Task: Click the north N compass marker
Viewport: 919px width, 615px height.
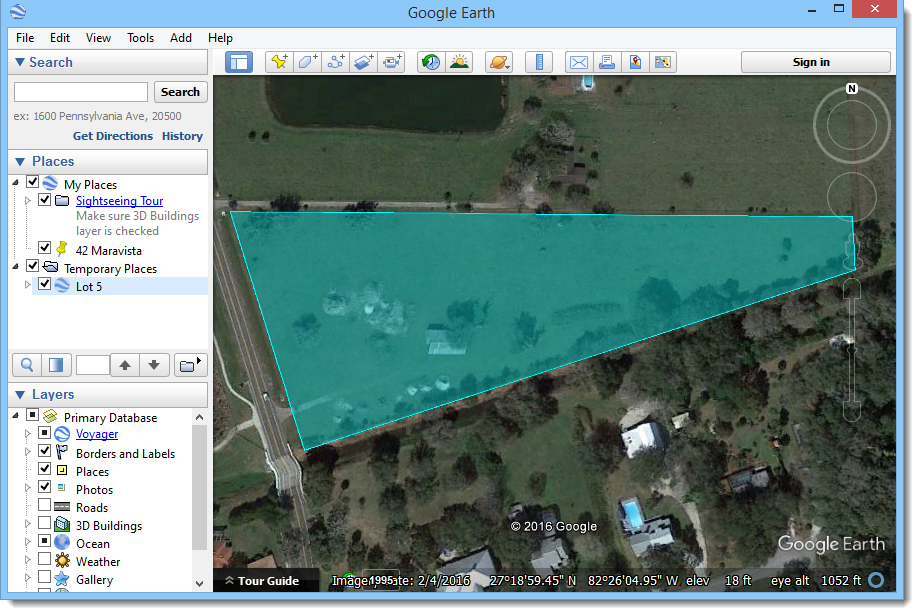Action: click(852, 89)
